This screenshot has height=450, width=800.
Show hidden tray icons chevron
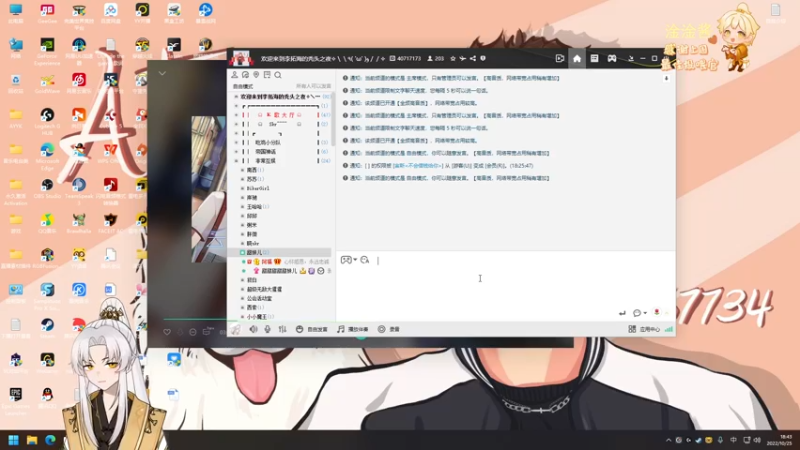click(668, 440)
